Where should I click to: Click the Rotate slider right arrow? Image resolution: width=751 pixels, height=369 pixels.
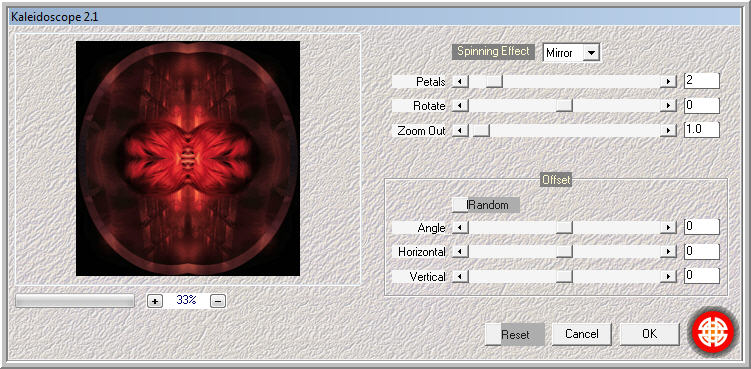pos(667,105)
